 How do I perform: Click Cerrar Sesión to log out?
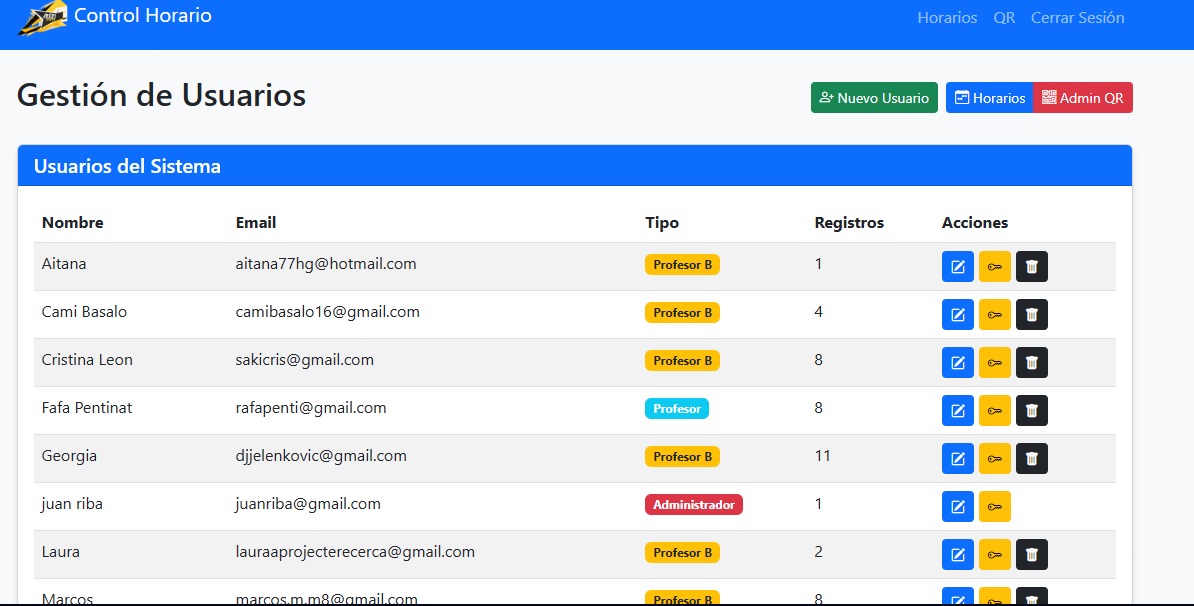[x=1077, y=18]
